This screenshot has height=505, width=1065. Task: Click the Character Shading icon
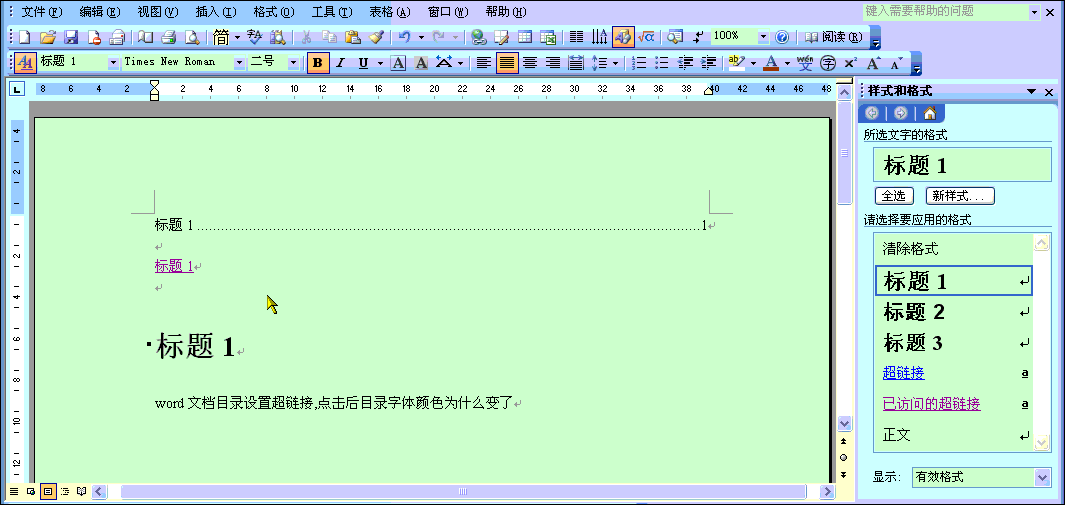click(x=421, y=63)
